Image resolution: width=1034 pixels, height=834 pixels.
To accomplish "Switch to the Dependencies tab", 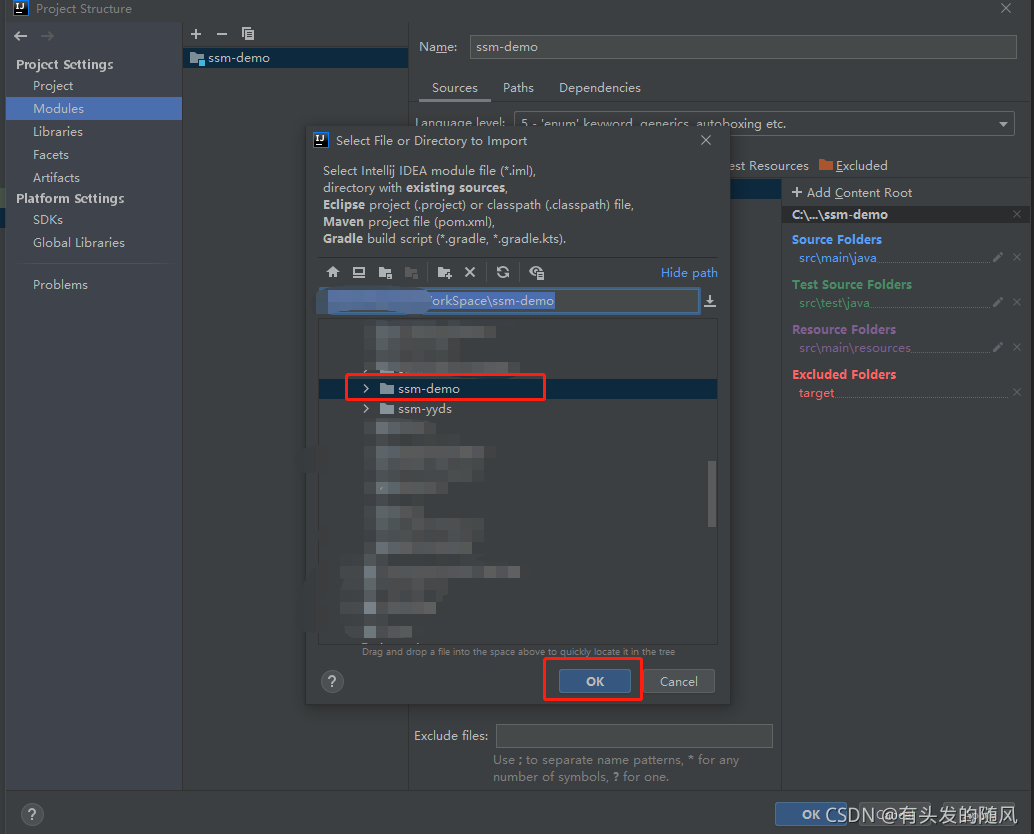I will coord(599,88).
